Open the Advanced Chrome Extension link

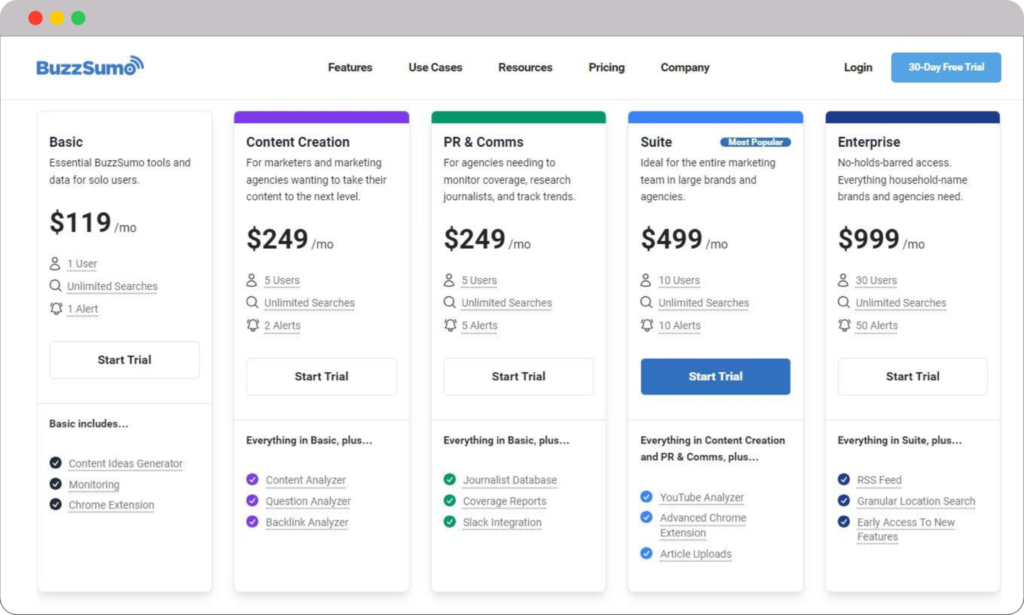(703, 525)
